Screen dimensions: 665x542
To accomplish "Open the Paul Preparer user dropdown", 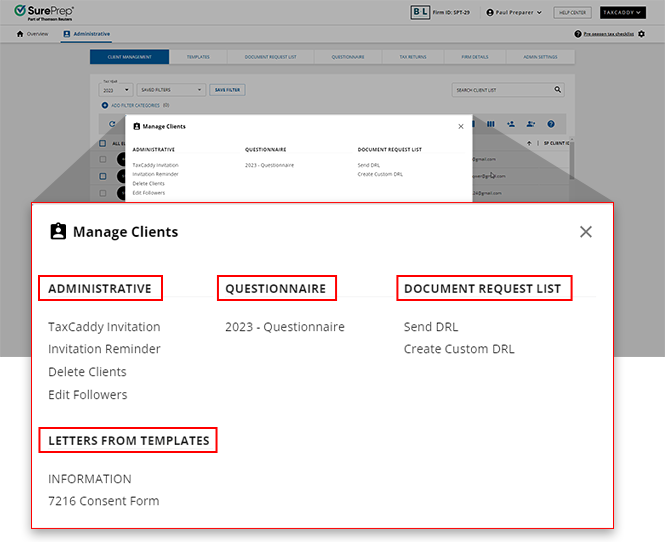I will tap(514, 13).
